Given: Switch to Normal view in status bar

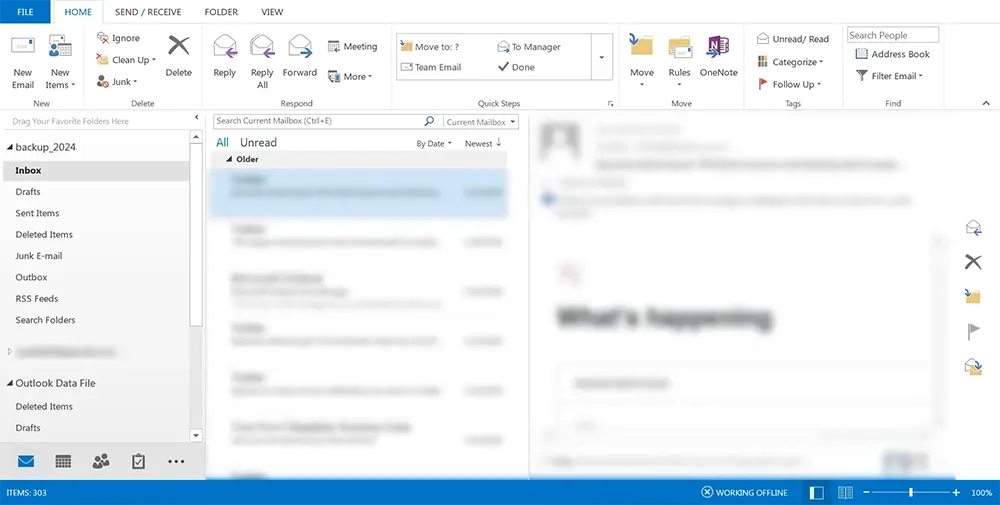Looking at the screenshot, I should (816, 492).
